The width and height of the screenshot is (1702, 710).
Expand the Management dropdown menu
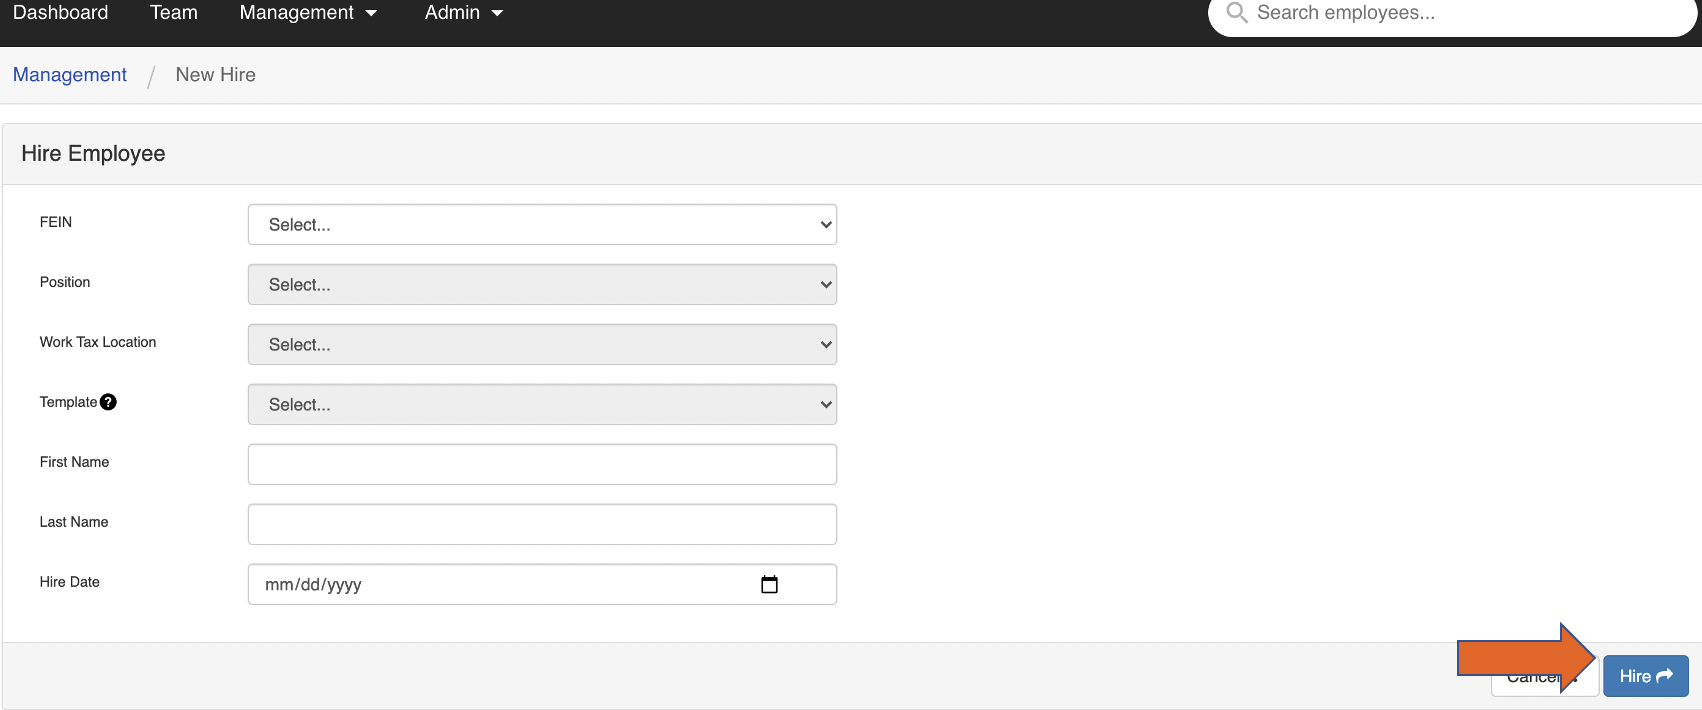click(308, 13)
